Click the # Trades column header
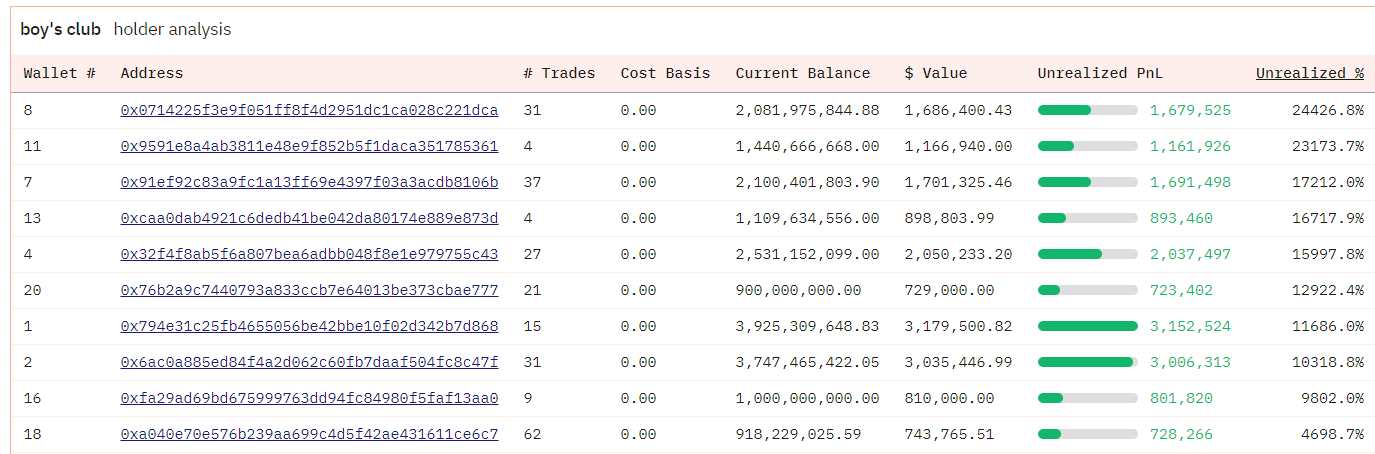Image resolution: width=1375 pixels, height=454 pixels. [x=558, y=73]
